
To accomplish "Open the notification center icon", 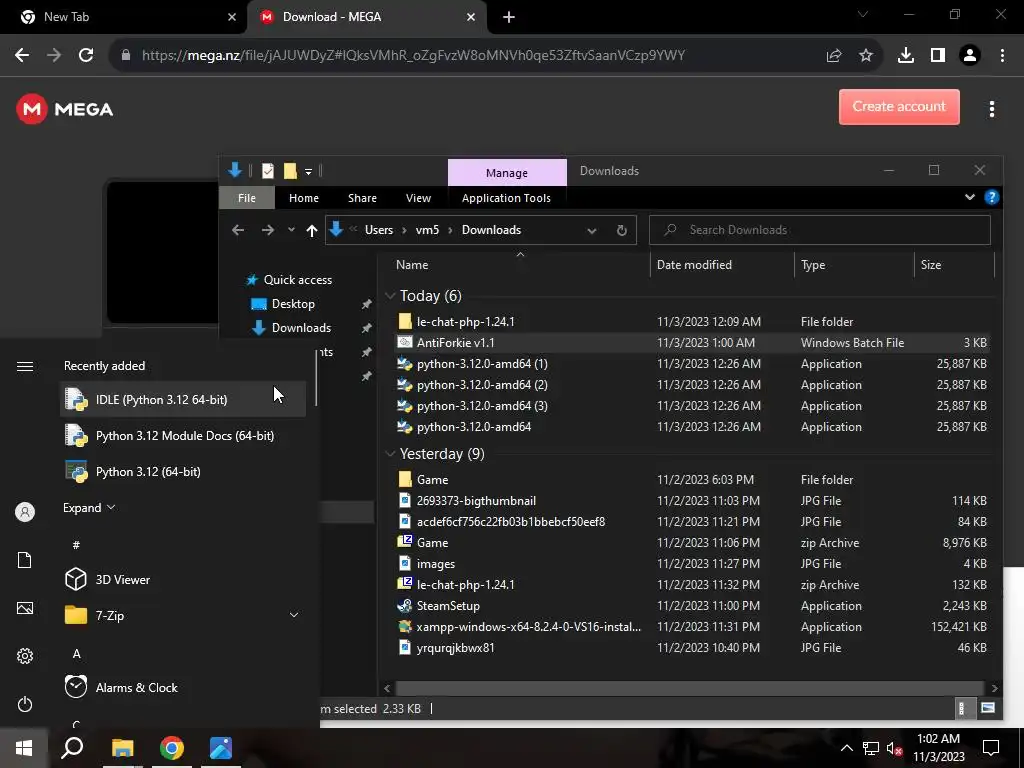I will (991, 748).
